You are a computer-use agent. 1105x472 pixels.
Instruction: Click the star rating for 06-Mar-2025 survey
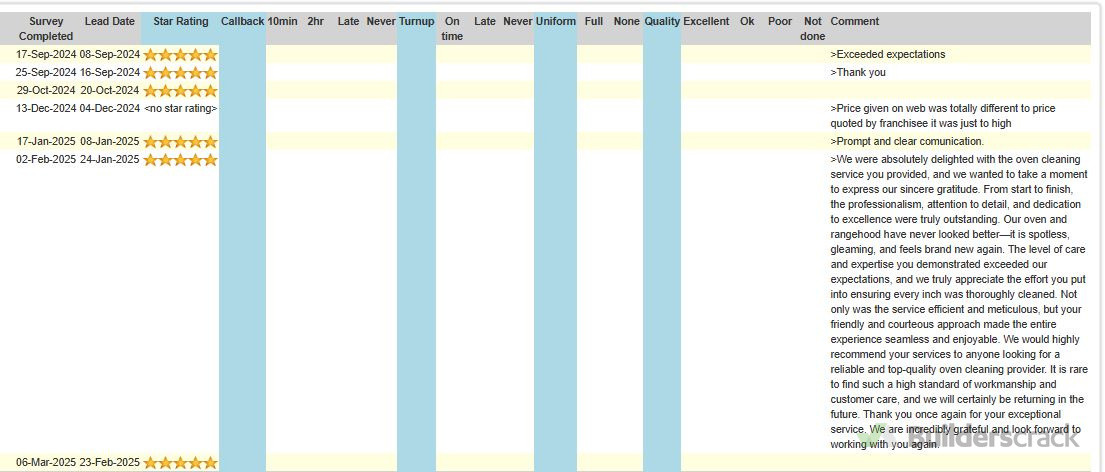(180, 463)
